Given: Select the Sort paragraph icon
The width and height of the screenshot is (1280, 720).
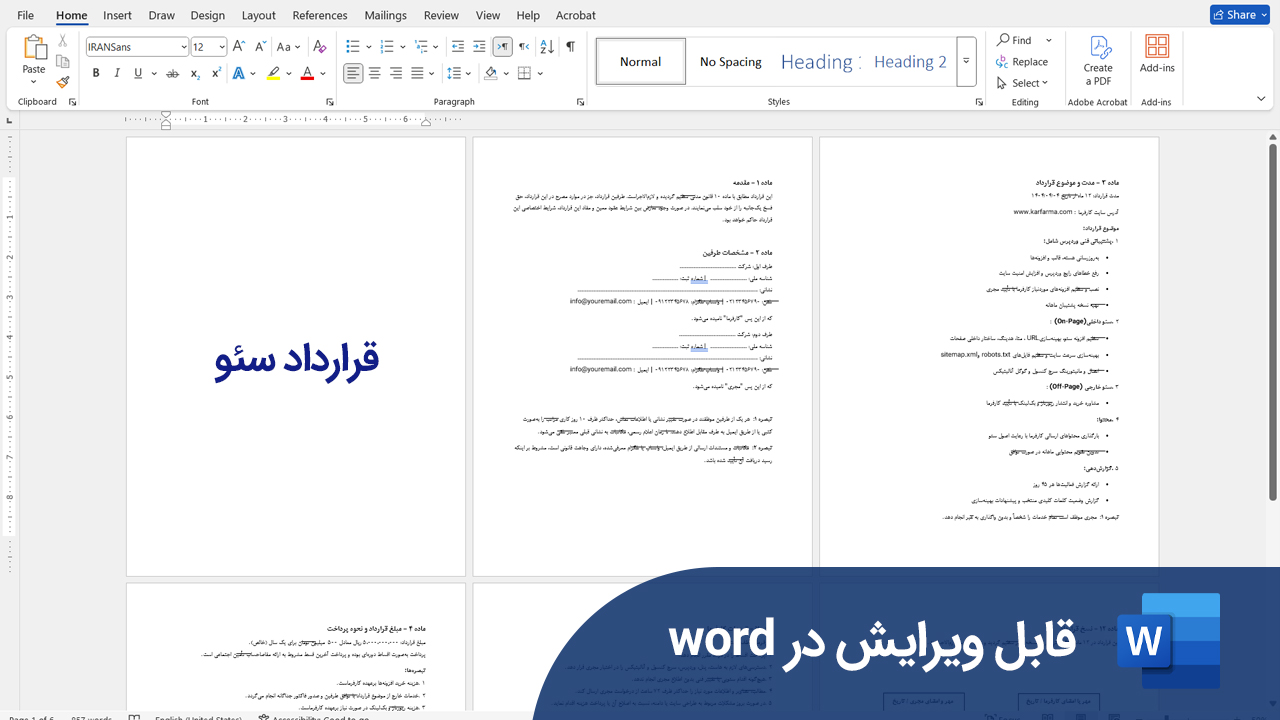Looking at the screenshot, I should (x=546, y=47).
